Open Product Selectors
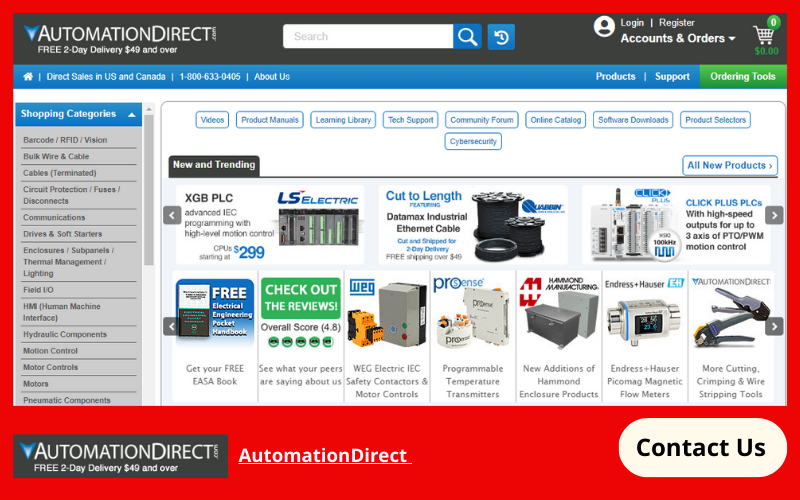This screenshot has height=500, width=800. point(715,120)
